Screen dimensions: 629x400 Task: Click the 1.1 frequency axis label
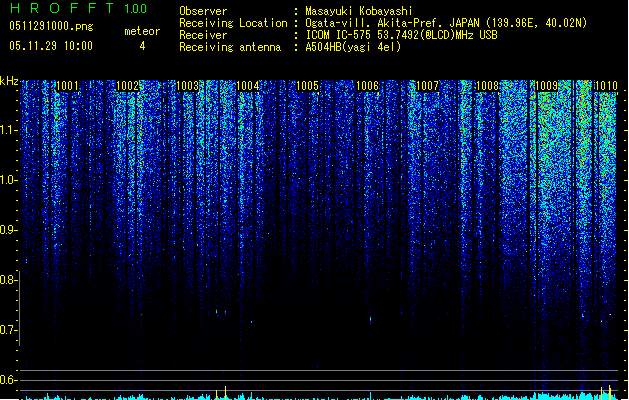coord(8,130)
